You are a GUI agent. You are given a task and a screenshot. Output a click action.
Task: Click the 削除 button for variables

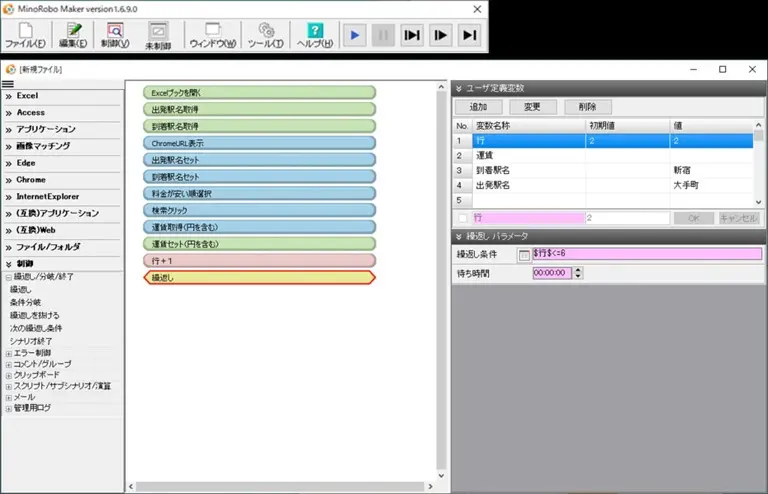point(587,107)
